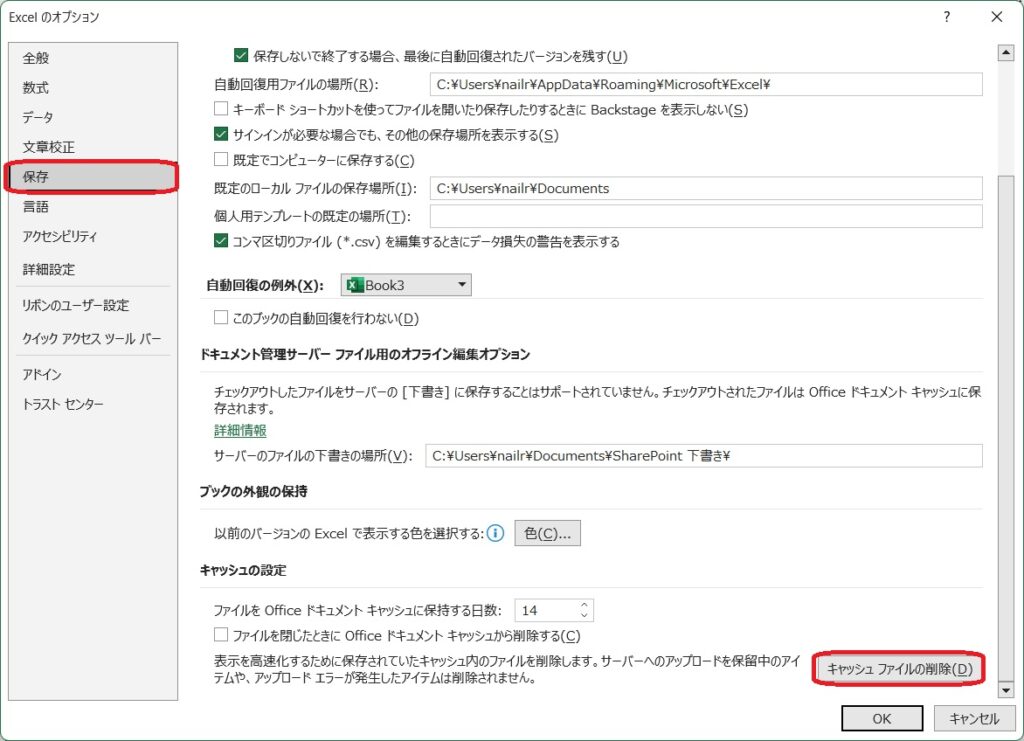Click the 自動回復用ファイルの場所 path field
This screenshot has height=741, width=1024.
tap(706, 84)
